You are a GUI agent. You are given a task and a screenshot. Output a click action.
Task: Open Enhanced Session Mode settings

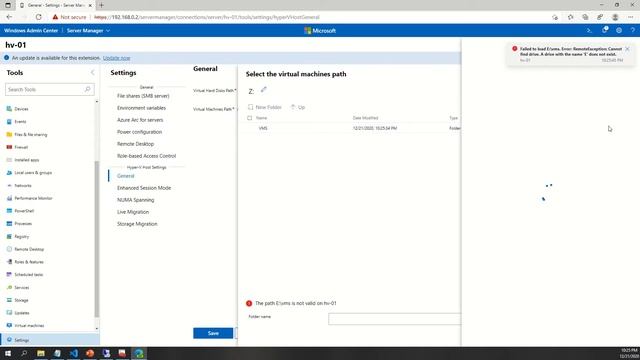tap(144, 188)
